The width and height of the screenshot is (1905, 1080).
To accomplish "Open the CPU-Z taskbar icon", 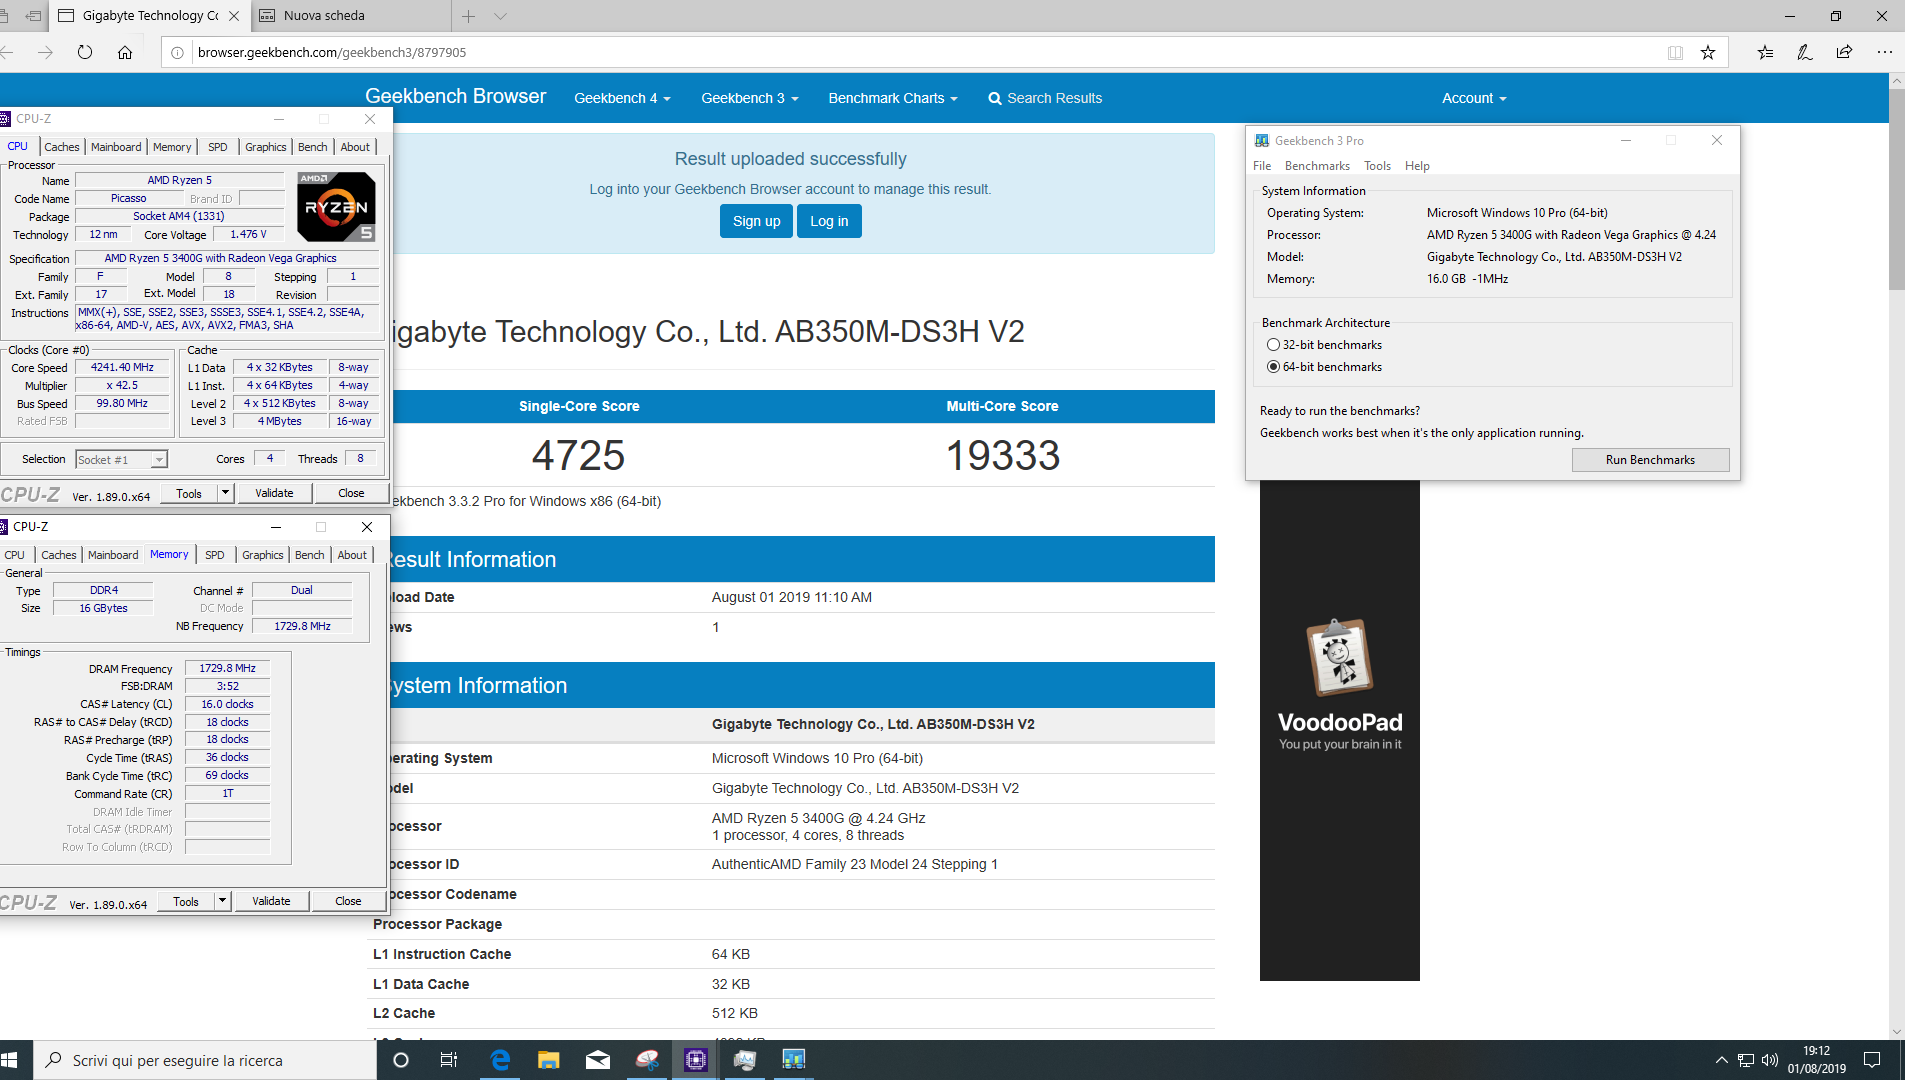I will [695, 1060].
